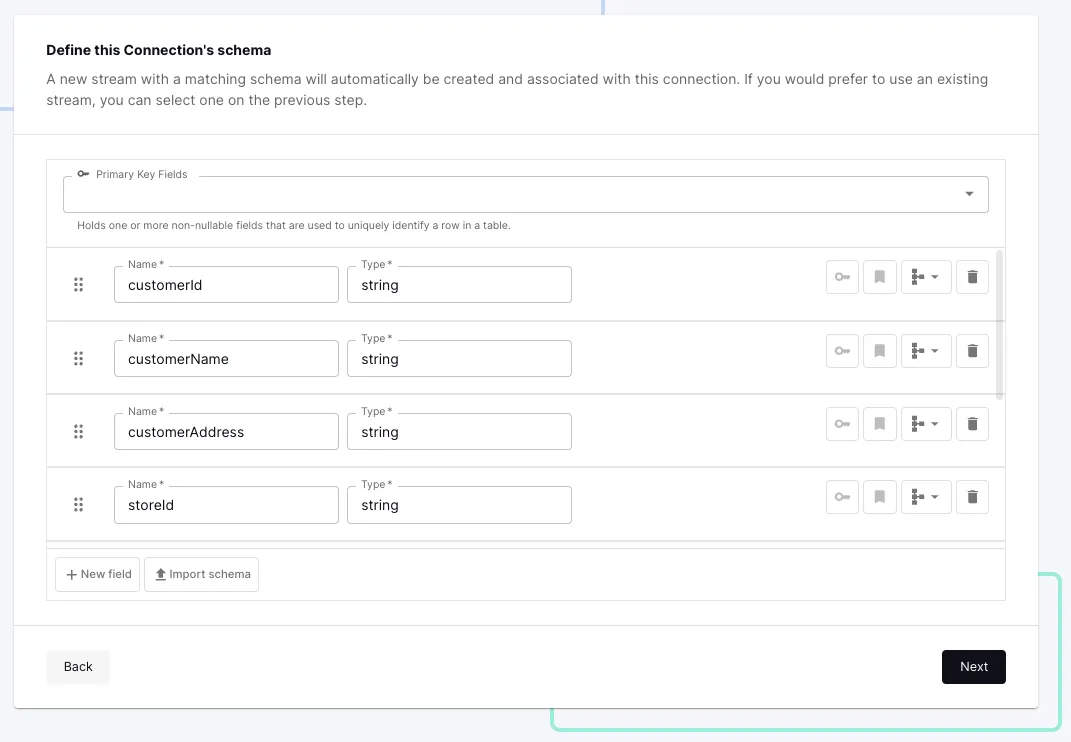Open hierarchy dropdown for storeId row
1071x742 pixels.
point(926,497)
